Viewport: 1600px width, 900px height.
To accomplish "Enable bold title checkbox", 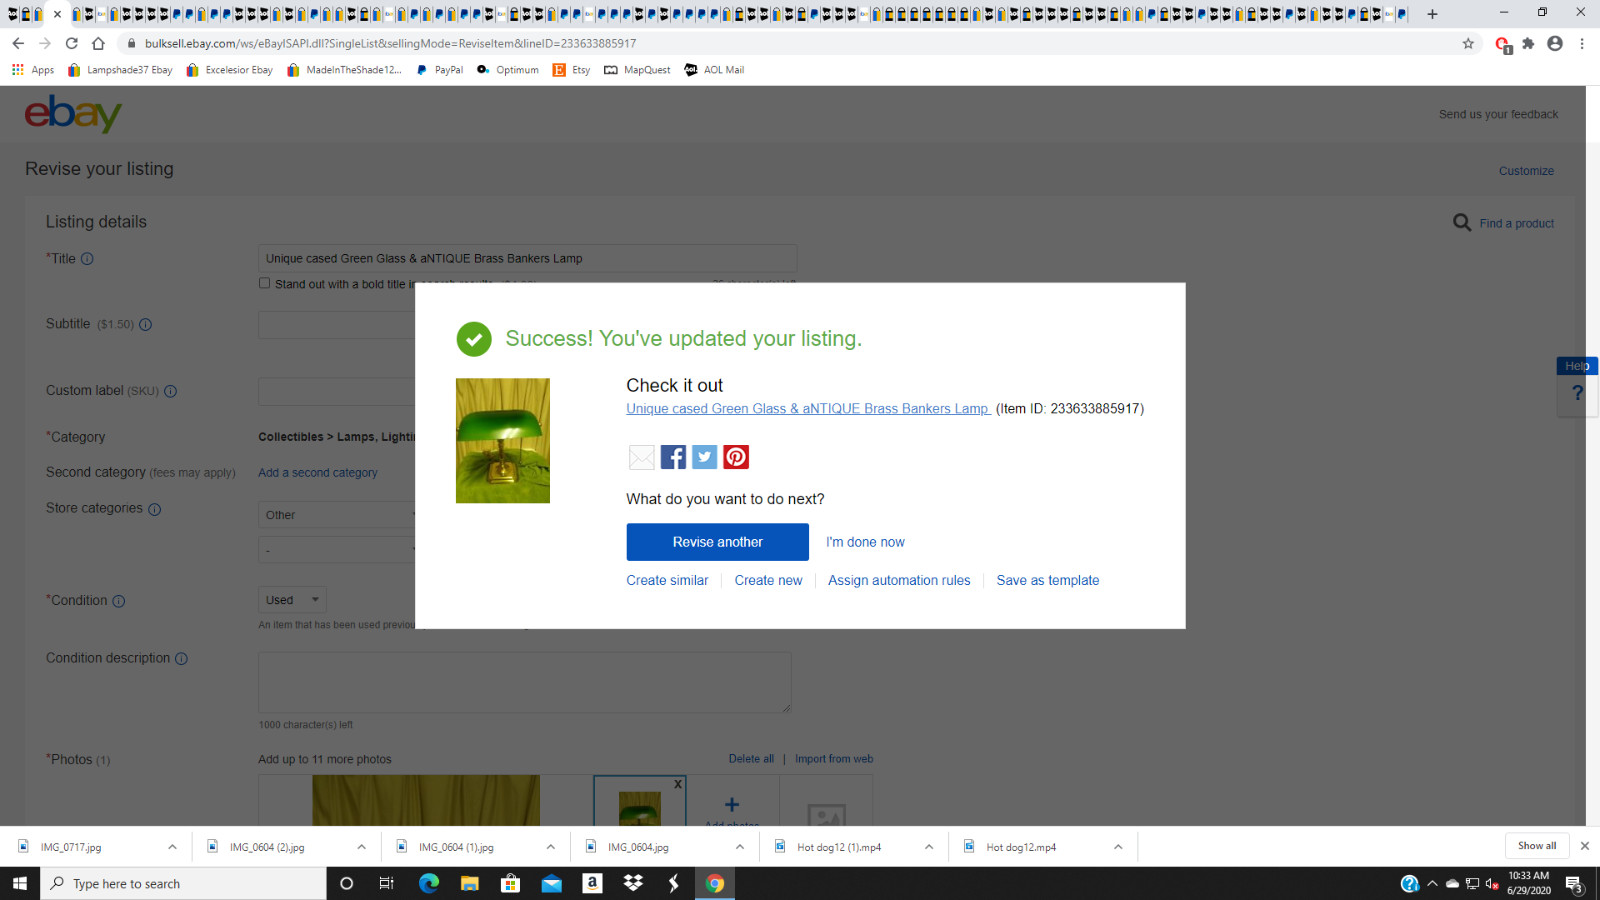I will point(265,283).
